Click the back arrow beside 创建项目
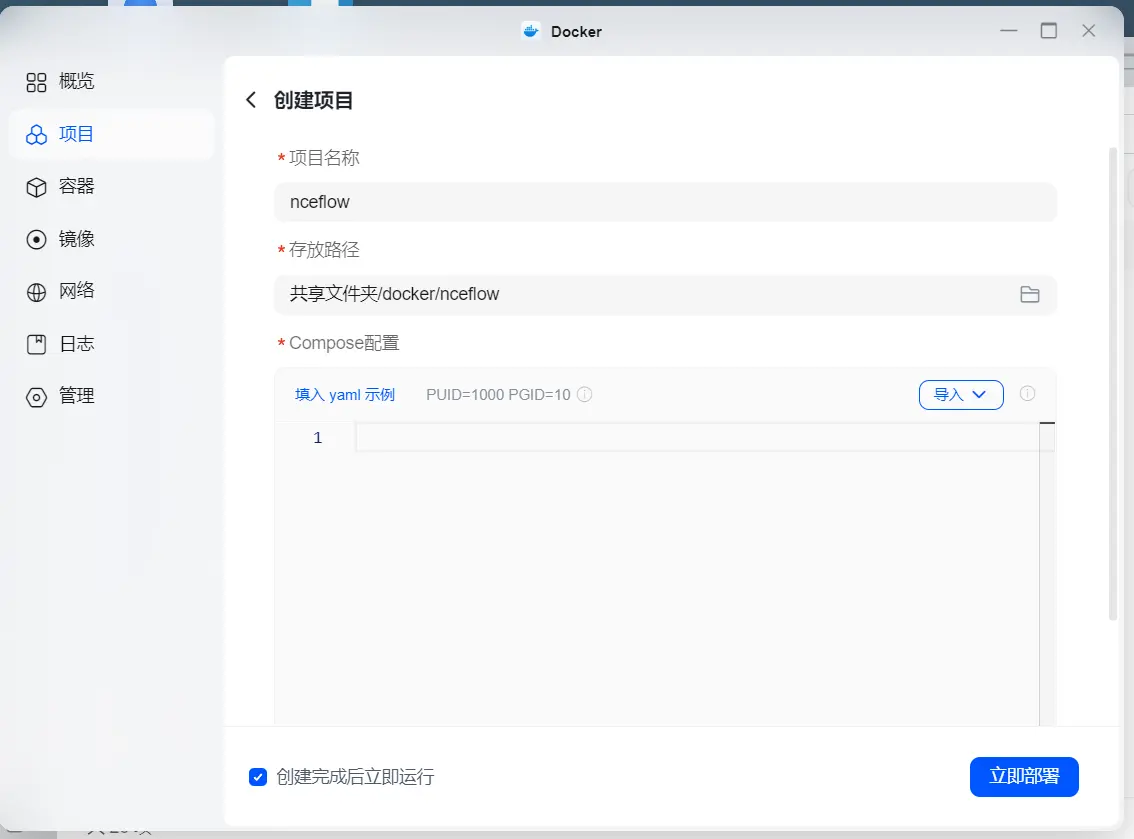The image size is (1134, 839). [251, 100]
